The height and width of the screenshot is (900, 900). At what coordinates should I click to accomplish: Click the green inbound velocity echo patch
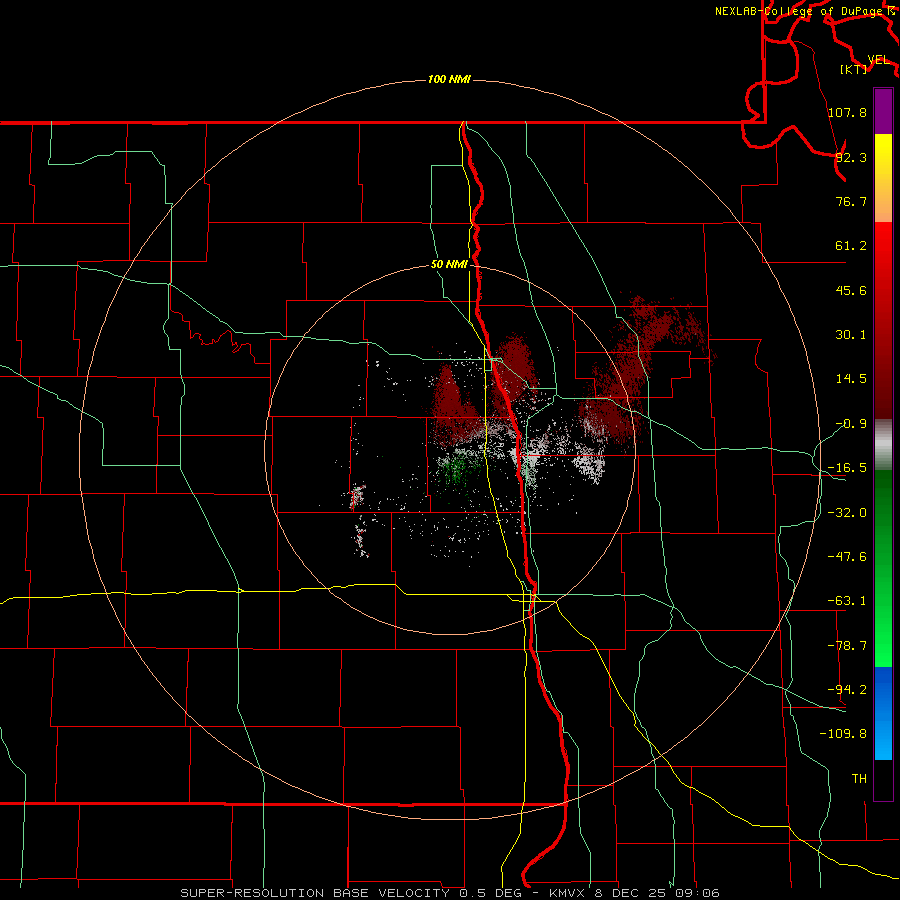point(457,470)
